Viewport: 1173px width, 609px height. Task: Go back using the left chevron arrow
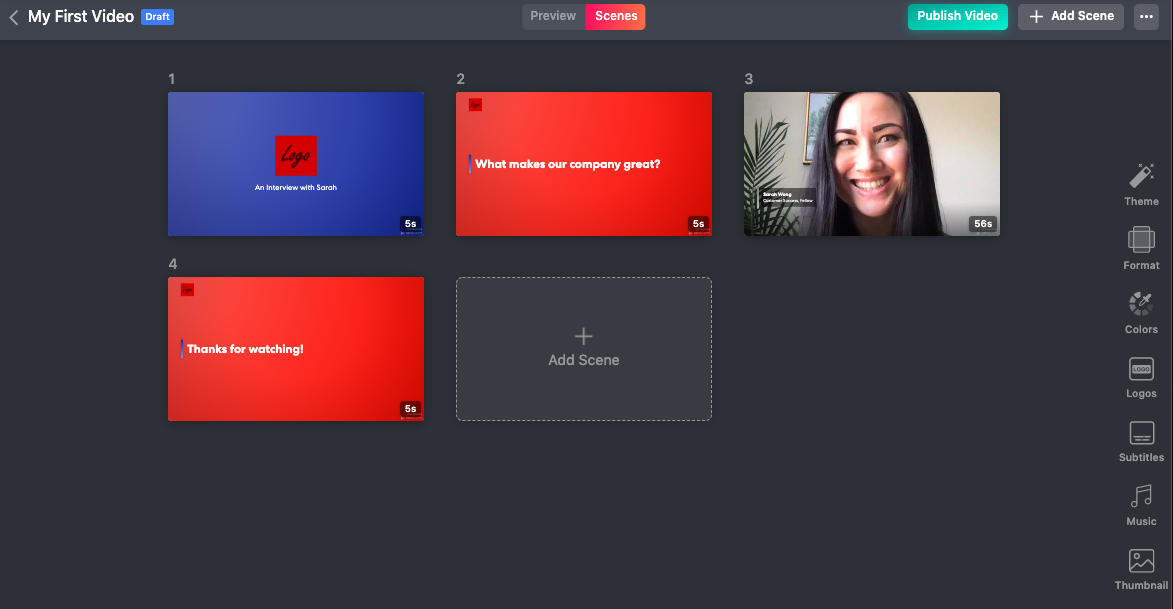point(13,16)
